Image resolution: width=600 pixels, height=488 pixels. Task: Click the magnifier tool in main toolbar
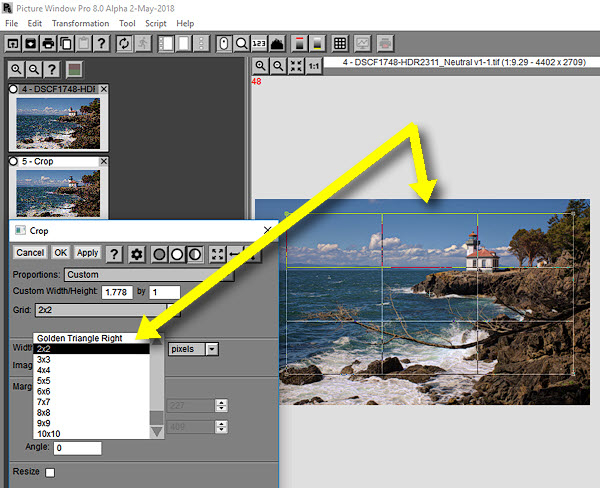point(241,43)
